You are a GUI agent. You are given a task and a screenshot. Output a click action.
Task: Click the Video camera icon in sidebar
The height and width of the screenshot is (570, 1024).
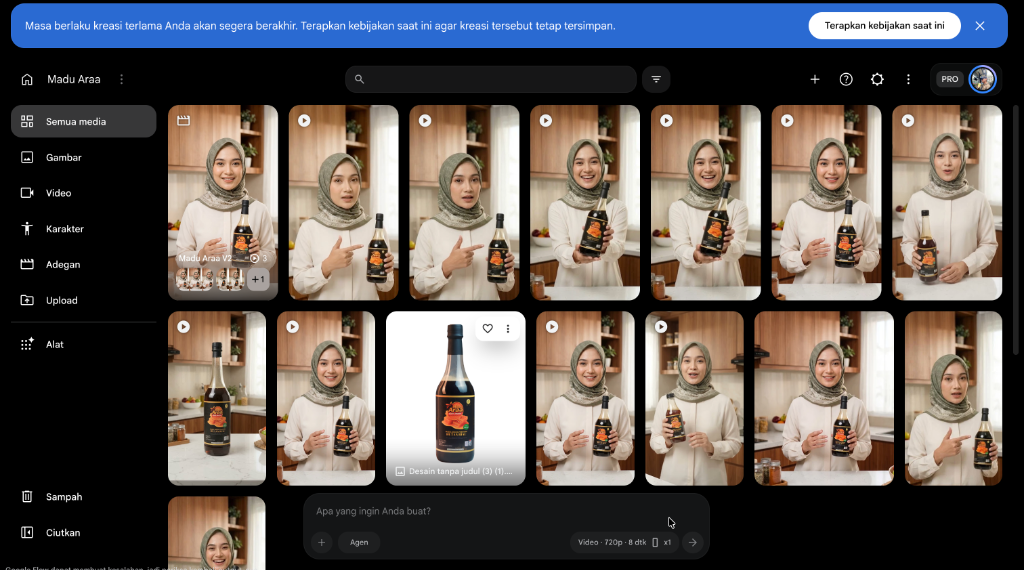pyautogui.click(x=27, y=193)
